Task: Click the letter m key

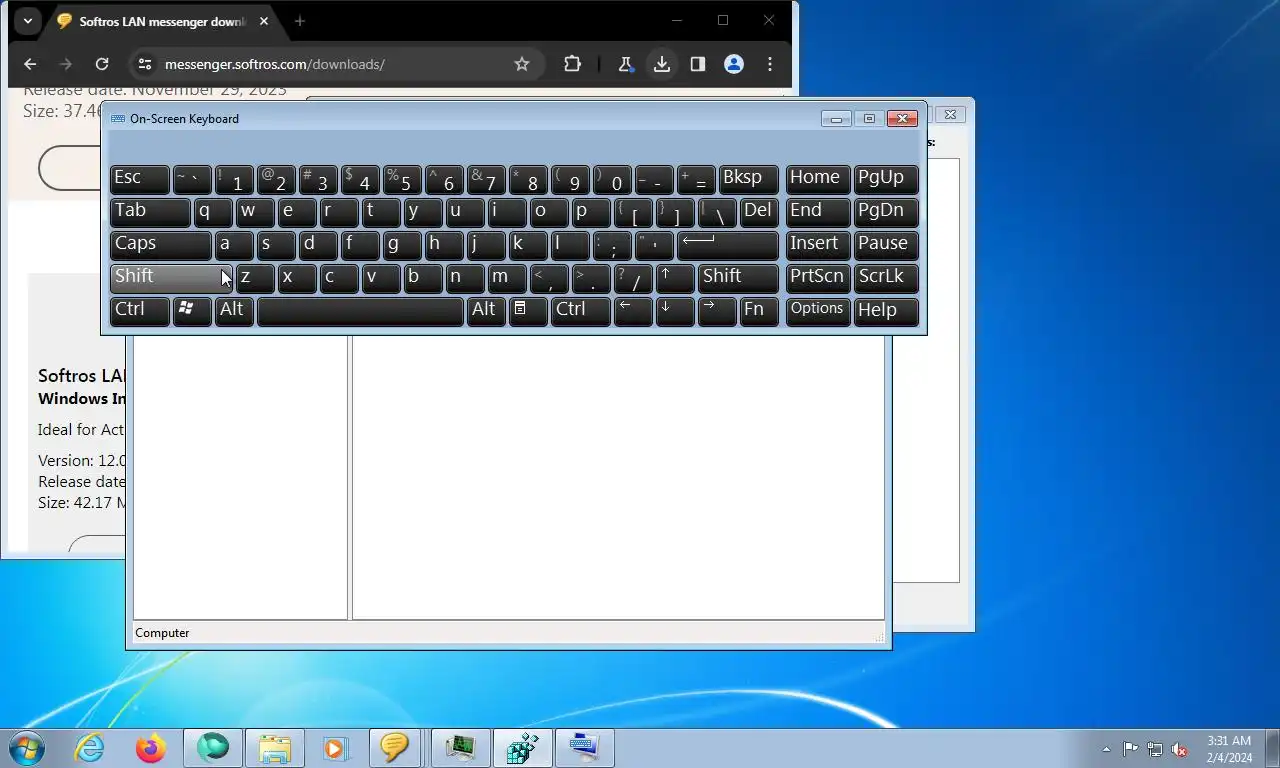Action: pyautogui.click(x=507, y=278)
